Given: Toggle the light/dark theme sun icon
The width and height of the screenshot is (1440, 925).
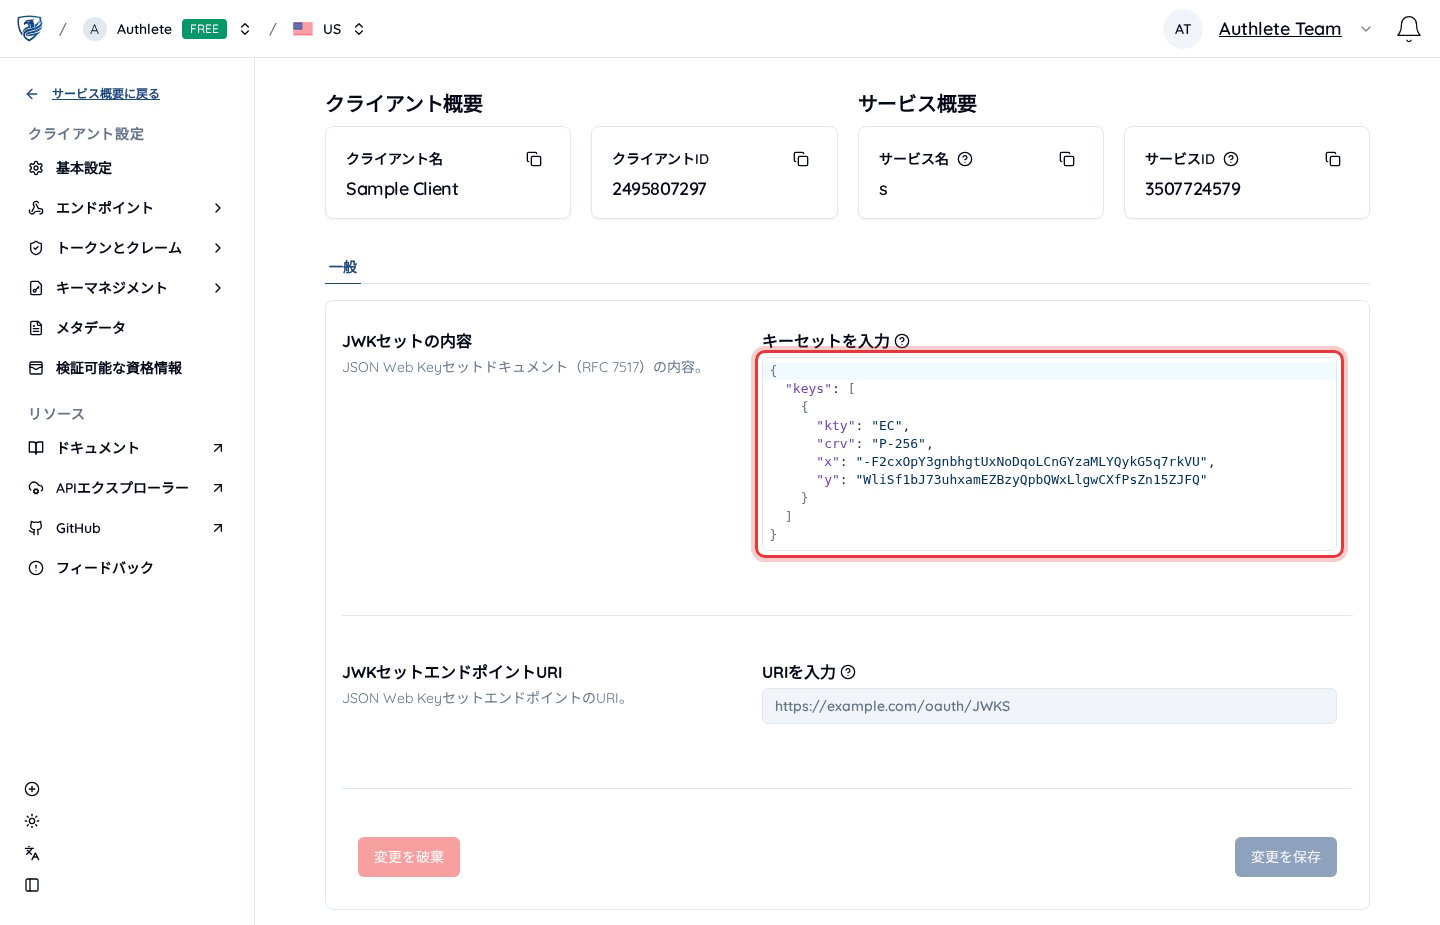Looking at the screenshot, I should [32, 821].
